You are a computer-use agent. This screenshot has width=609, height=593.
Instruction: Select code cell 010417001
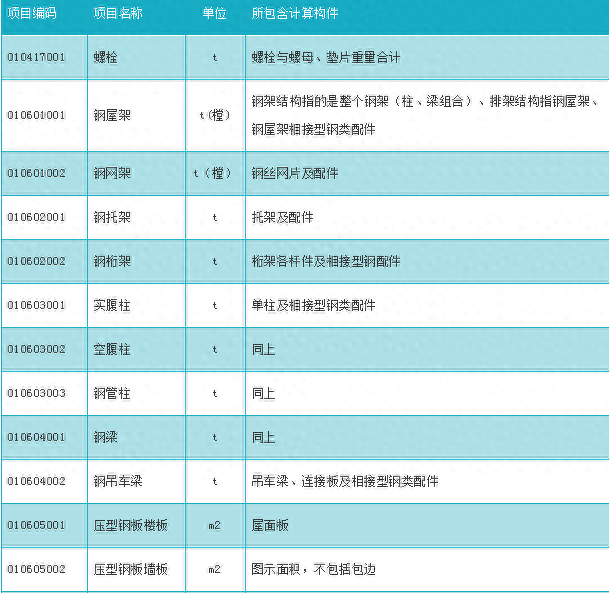(x=36, y=58)
